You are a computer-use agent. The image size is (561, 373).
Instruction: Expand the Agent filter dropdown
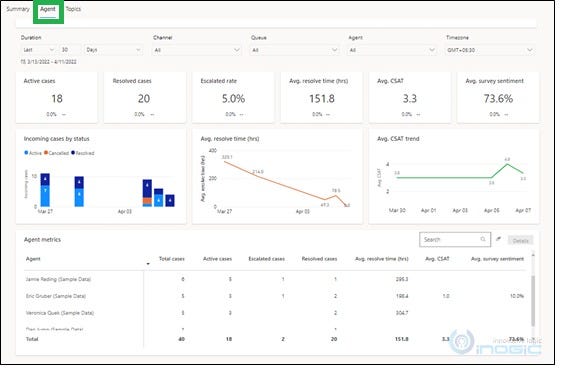point(392,50)
